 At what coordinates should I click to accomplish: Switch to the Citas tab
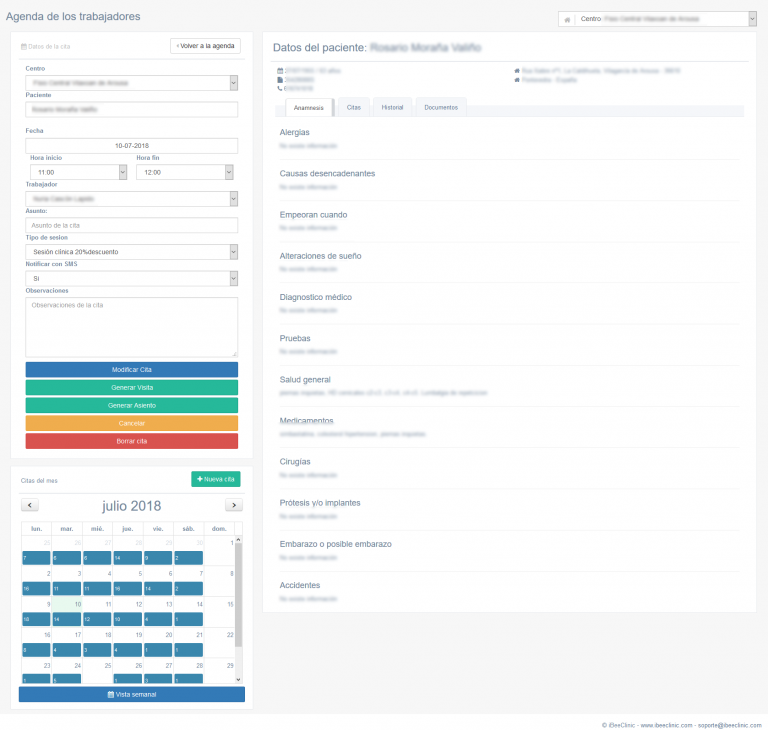[354, 107]
